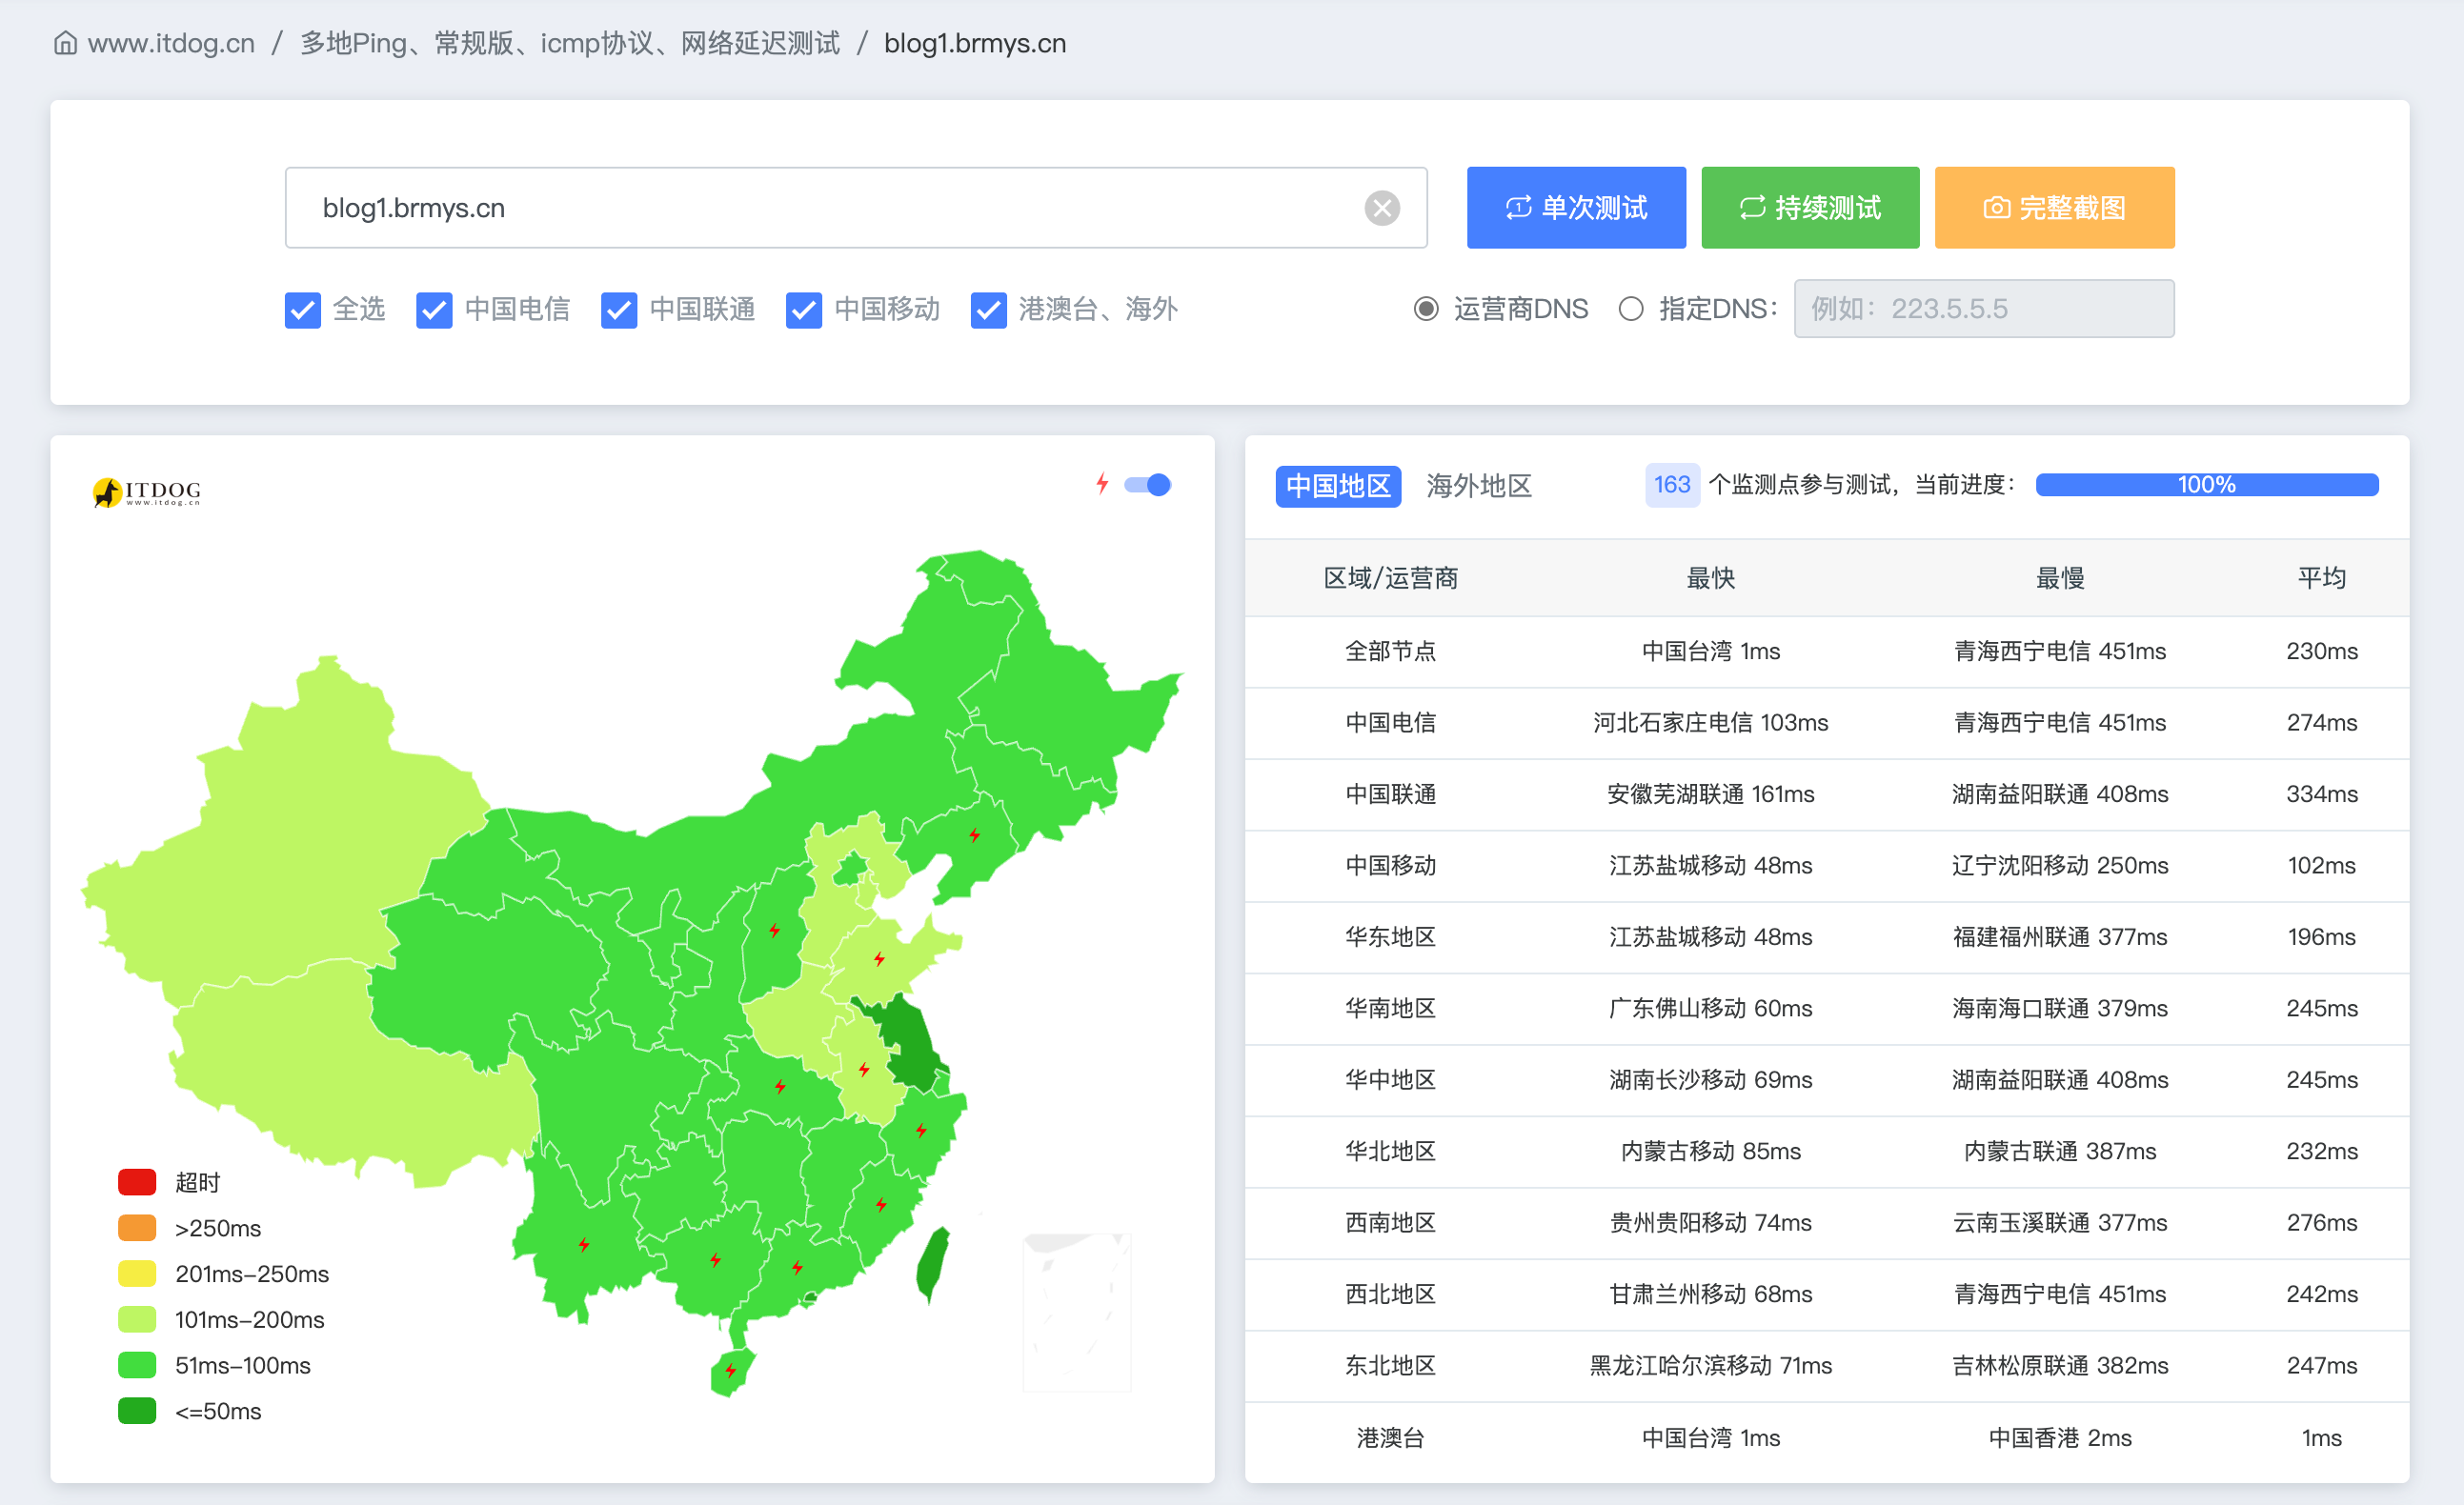
Task: Select the 西南地区 row label
Action: 1390,1223
